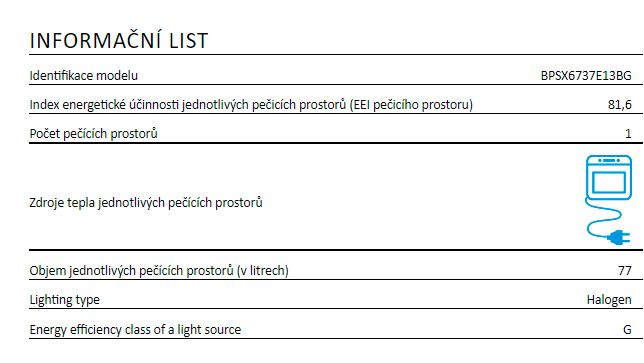Click the EEI value 81,6

tap(619, 105)
